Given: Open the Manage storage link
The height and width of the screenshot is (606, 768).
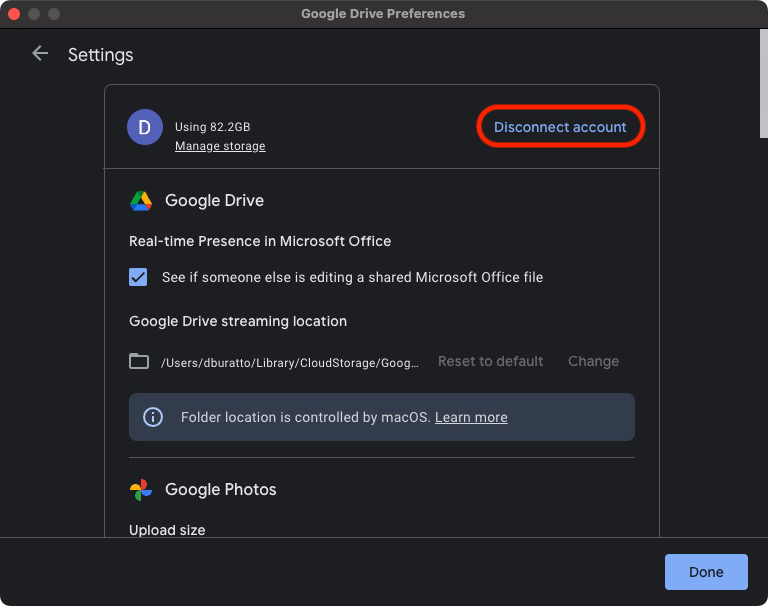Looking at the screenshot, I should tap(220, 146).
